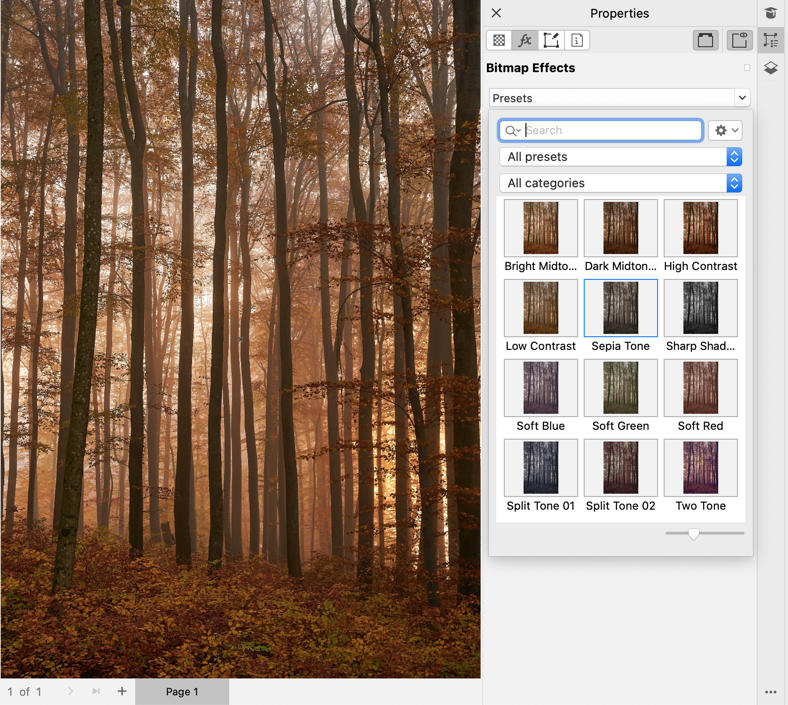Screen dimensions: 788x705
Task: Click the Properties docker sidebar icon
Action: (771, 41)
